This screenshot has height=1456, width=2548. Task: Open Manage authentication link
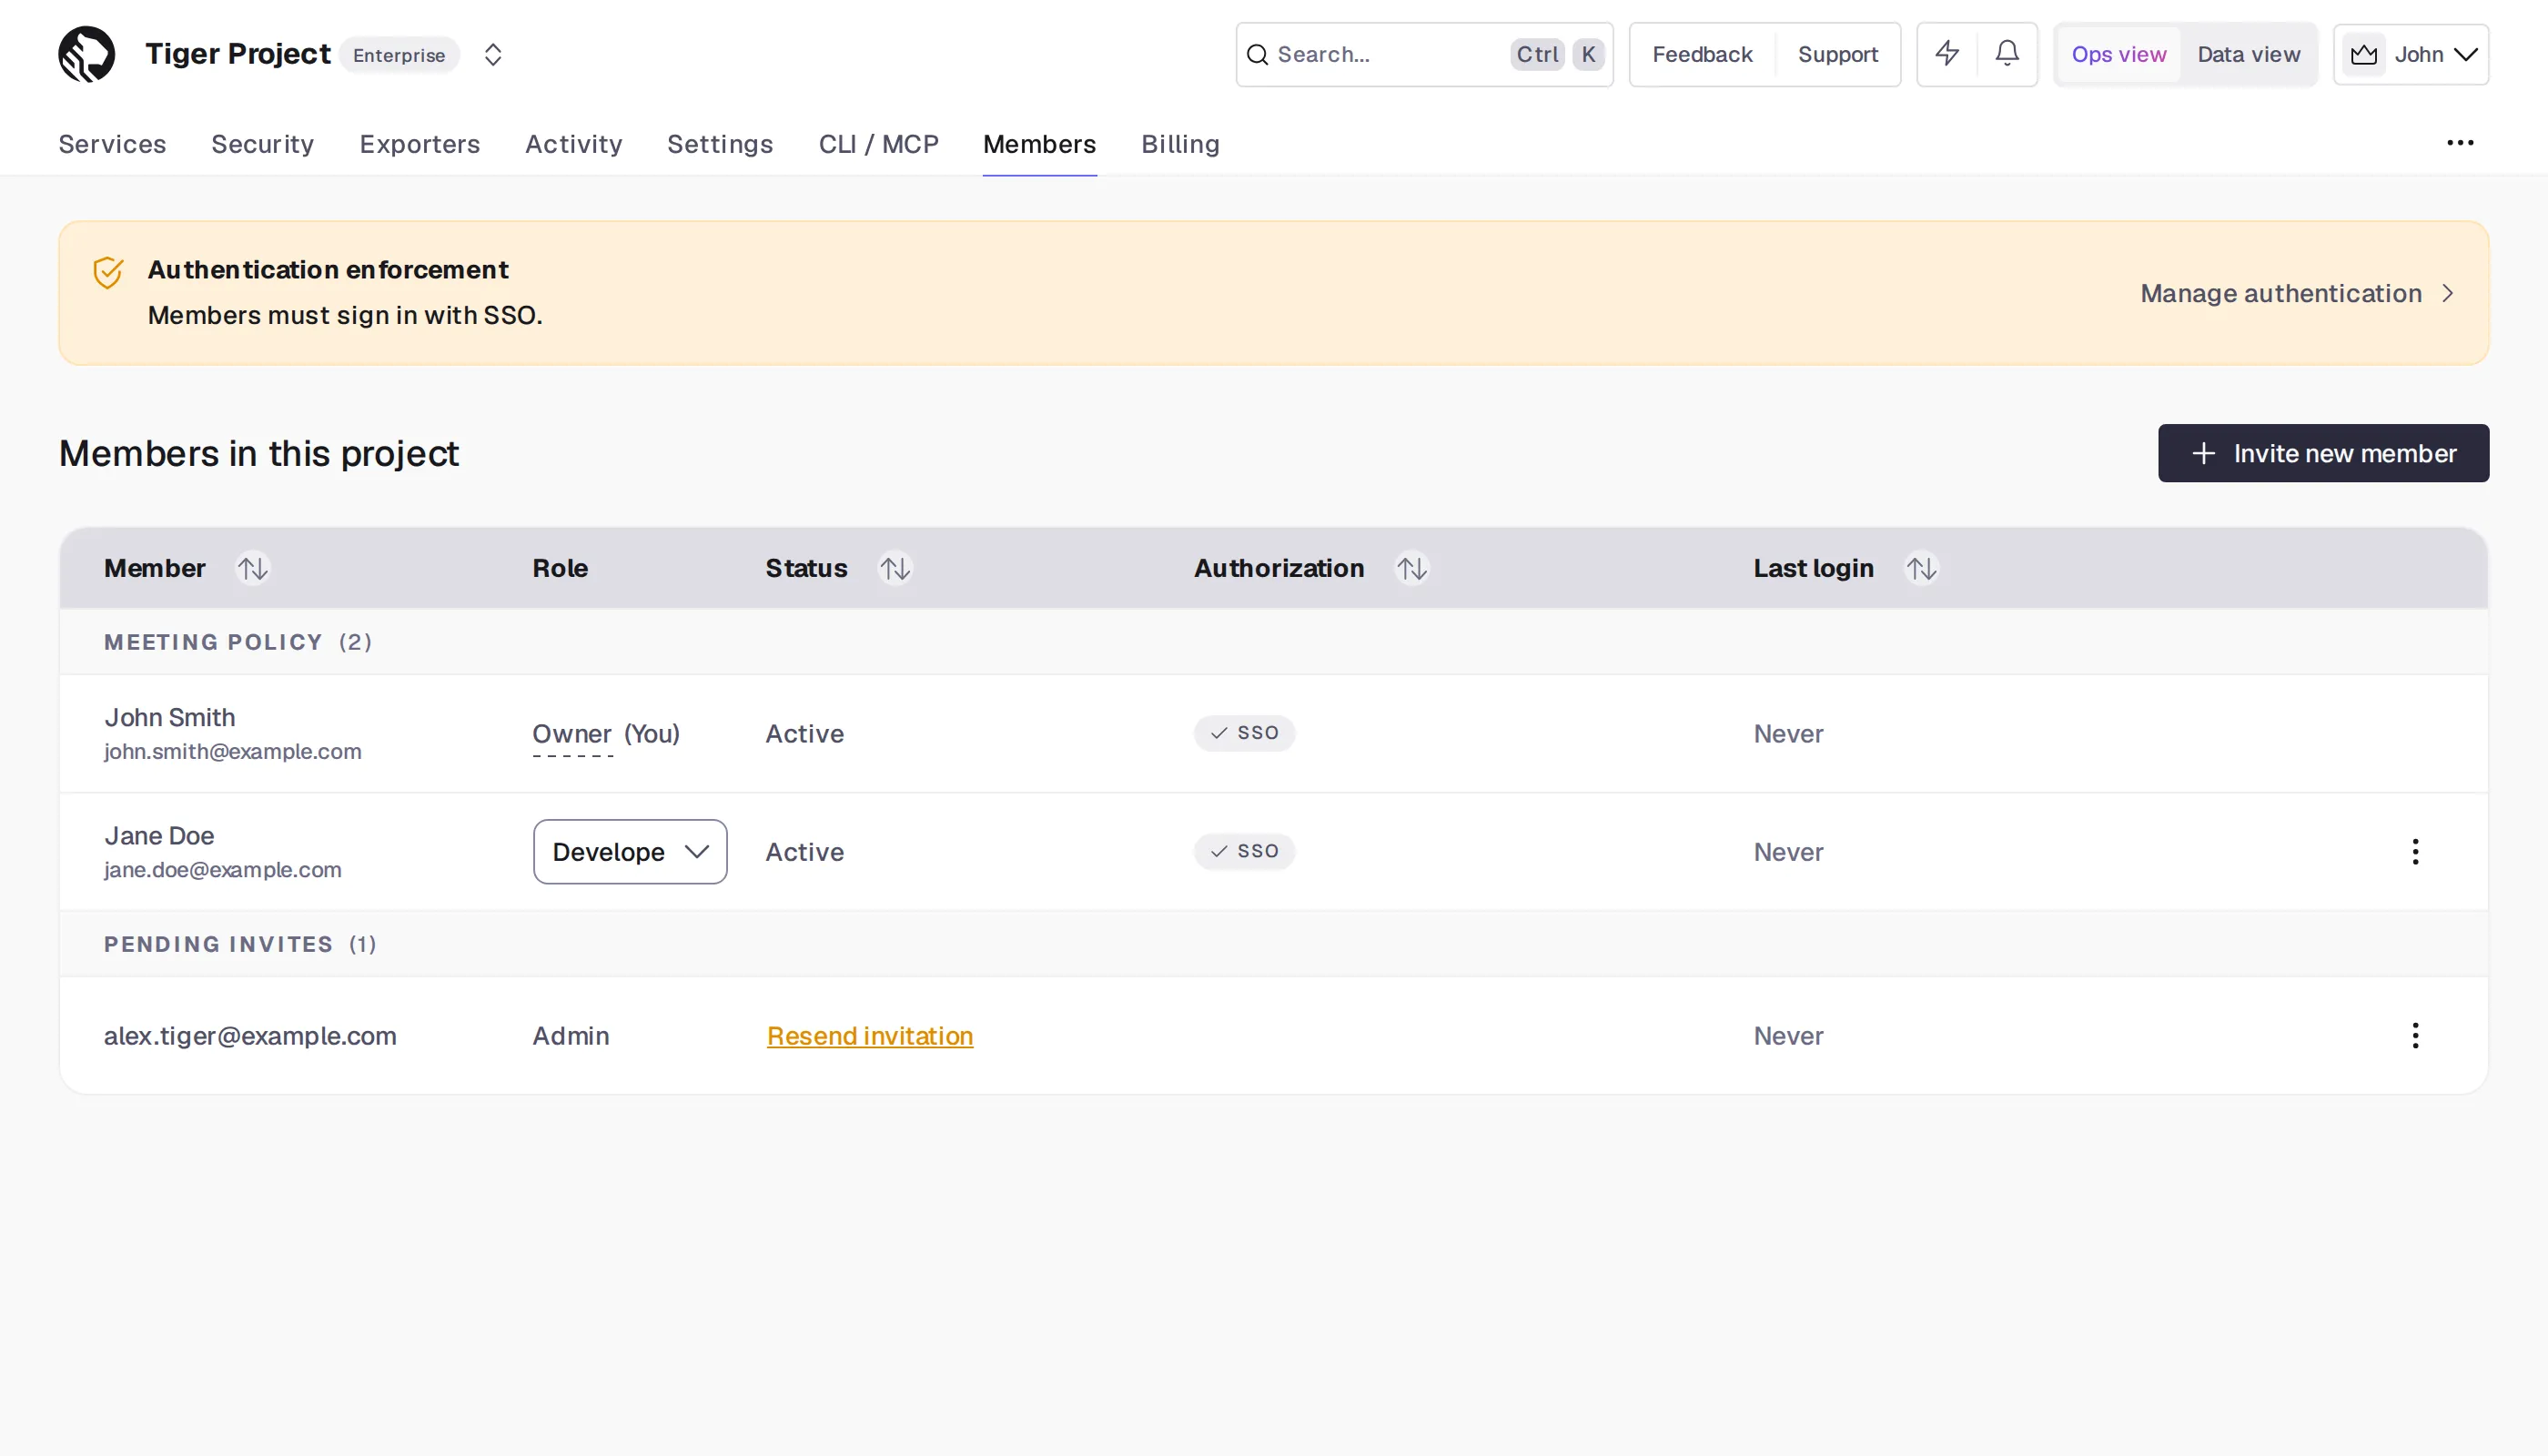click(x=2297, y=293)
